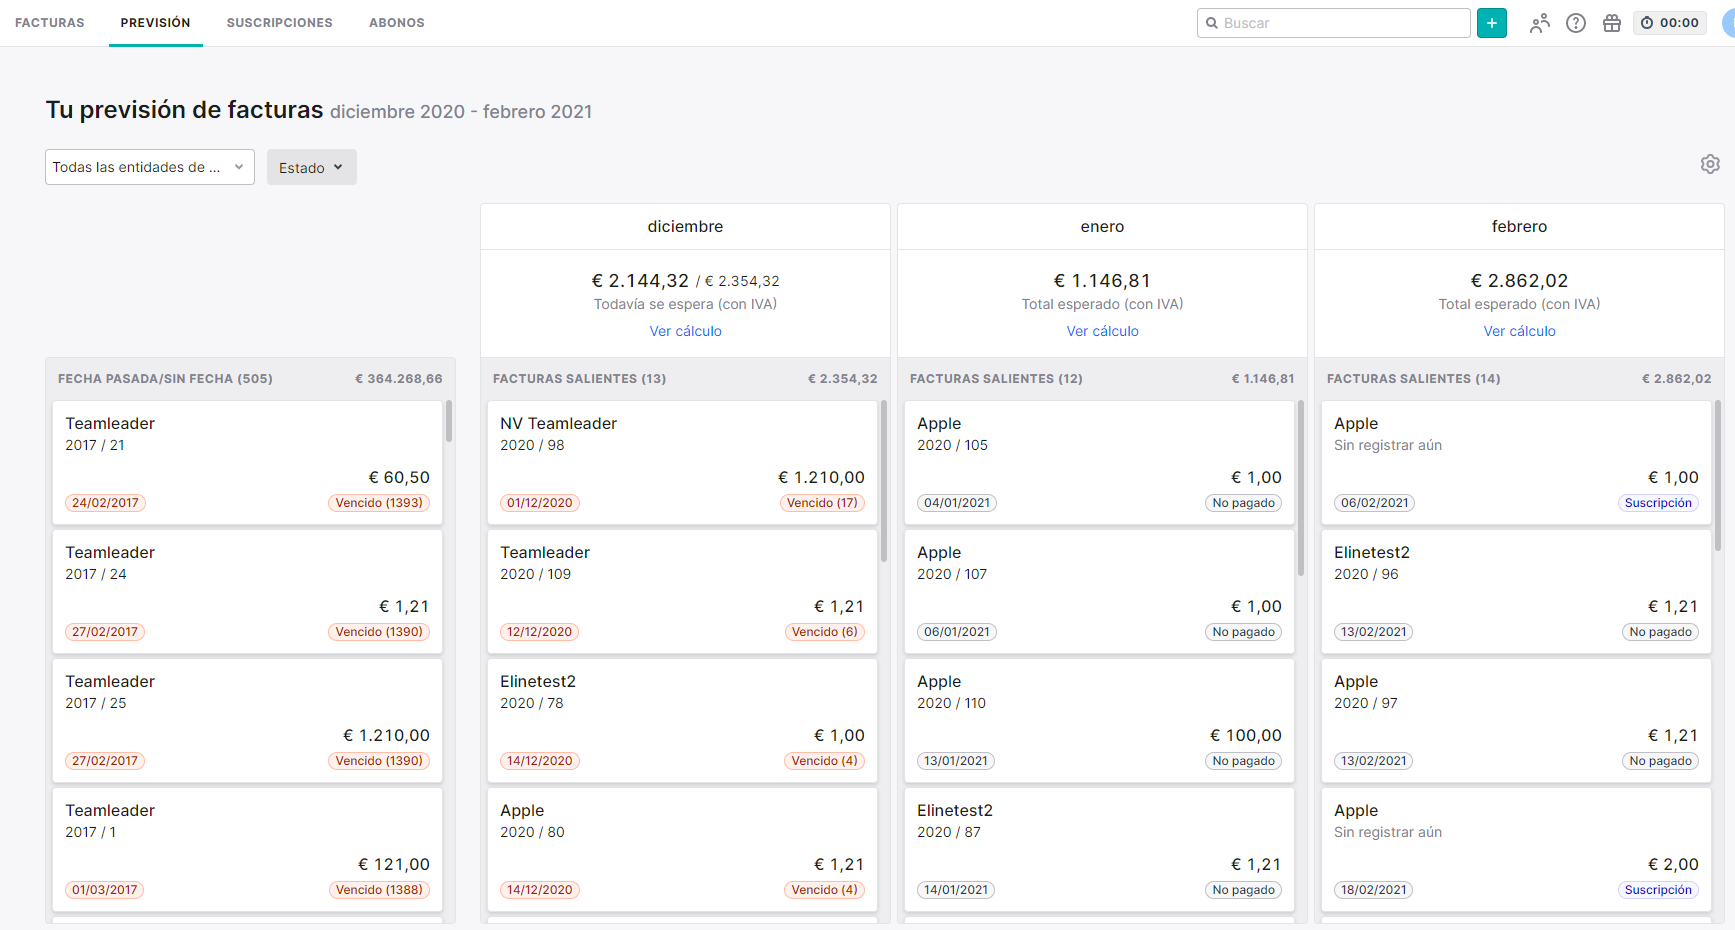Click the € 364.268,66 total
This screenshot has width=1735, height=930.
point(399,379)
